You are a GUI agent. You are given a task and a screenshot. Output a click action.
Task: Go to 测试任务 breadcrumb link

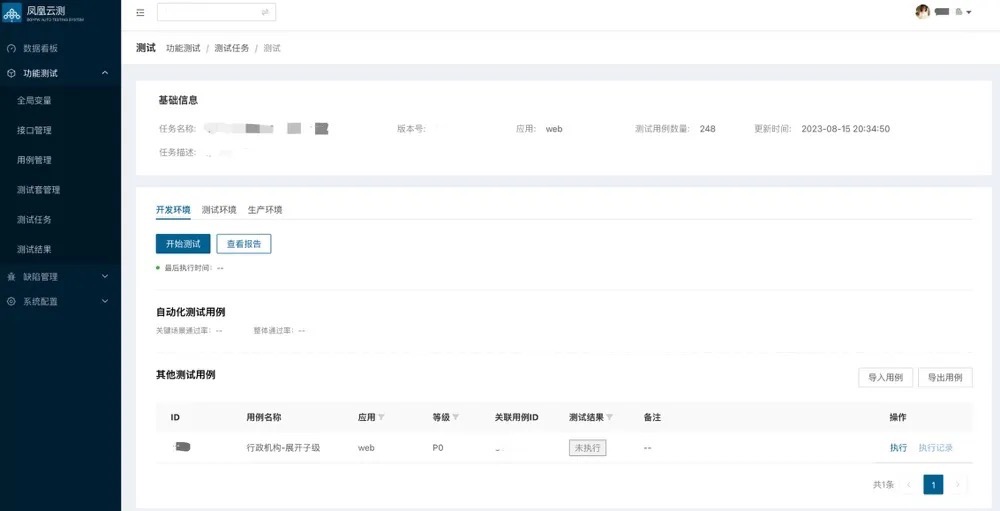[232, 48]
